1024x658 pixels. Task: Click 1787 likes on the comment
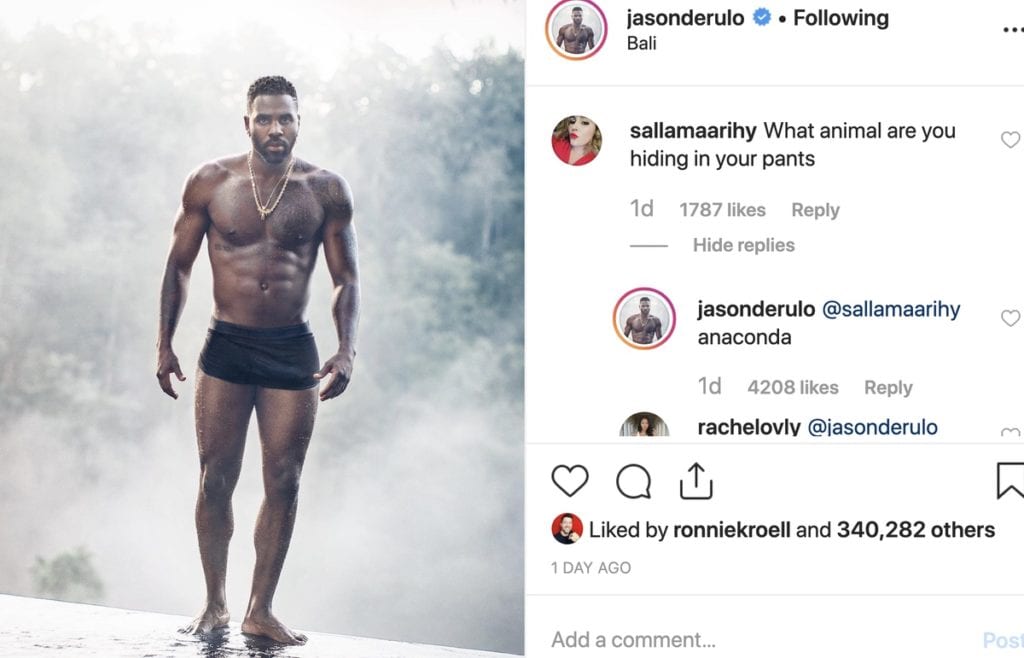coord(725,209)
